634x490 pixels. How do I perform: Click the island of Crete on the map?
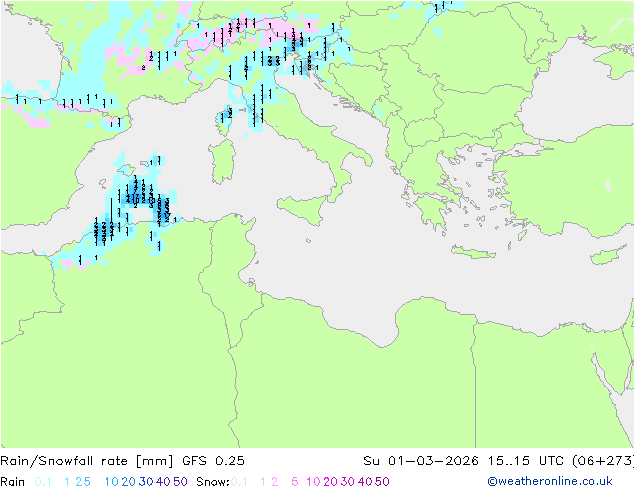pos(473,252)
